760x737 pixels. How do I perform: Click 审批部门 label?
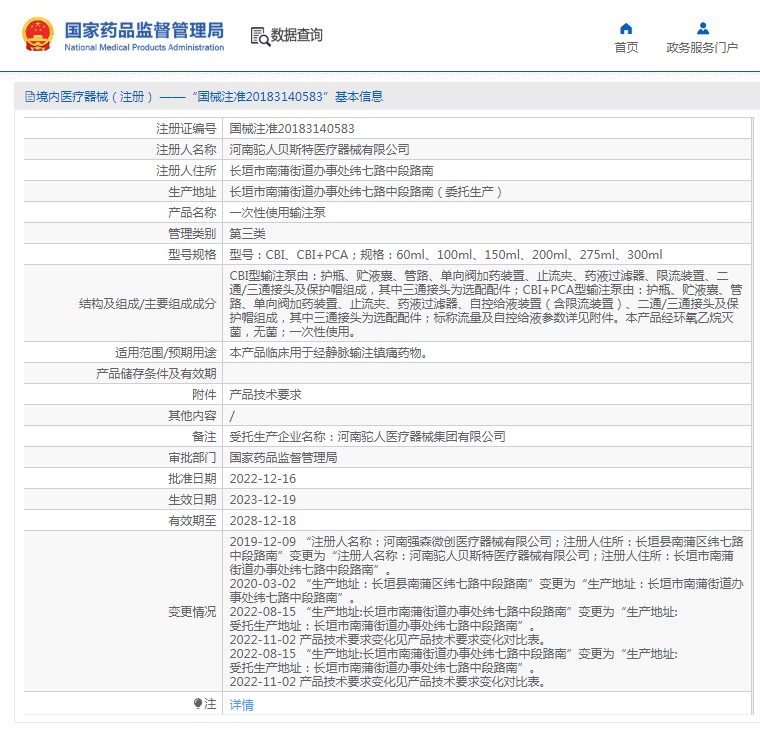pyautogui.click(x=192, y=457)
